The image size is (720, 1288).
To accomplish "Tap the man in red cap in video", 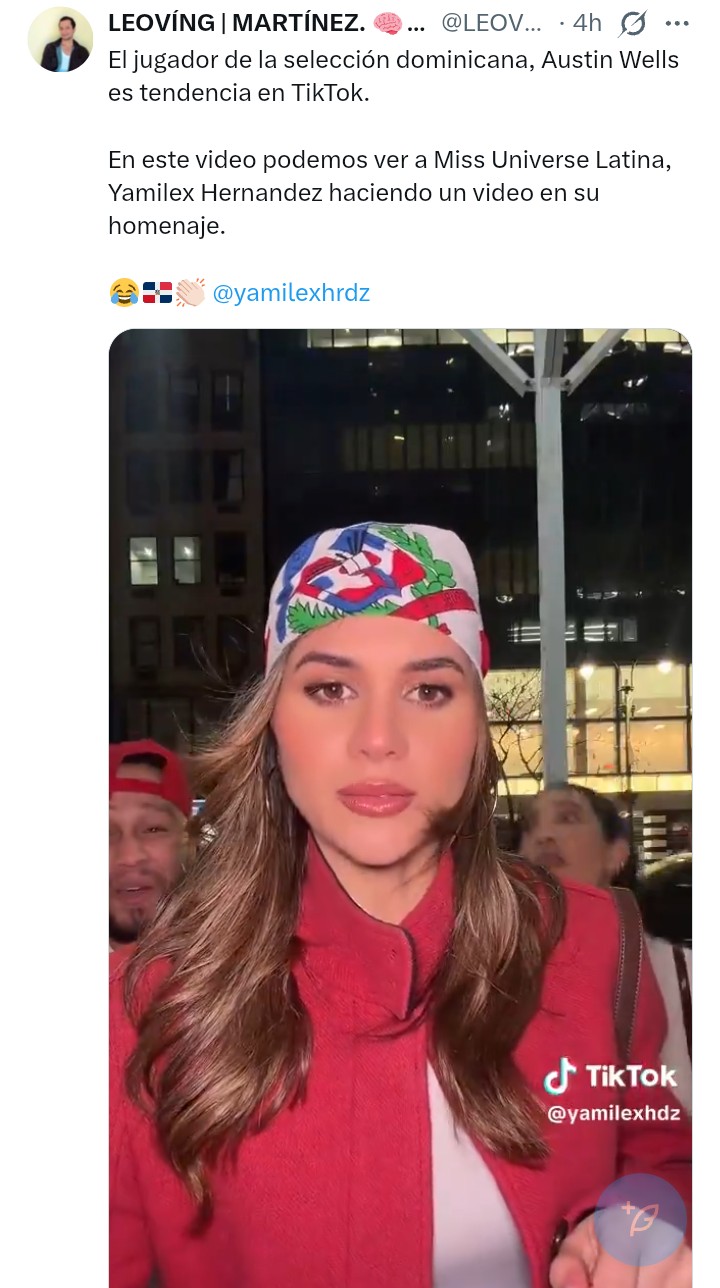I will (148, 840).
